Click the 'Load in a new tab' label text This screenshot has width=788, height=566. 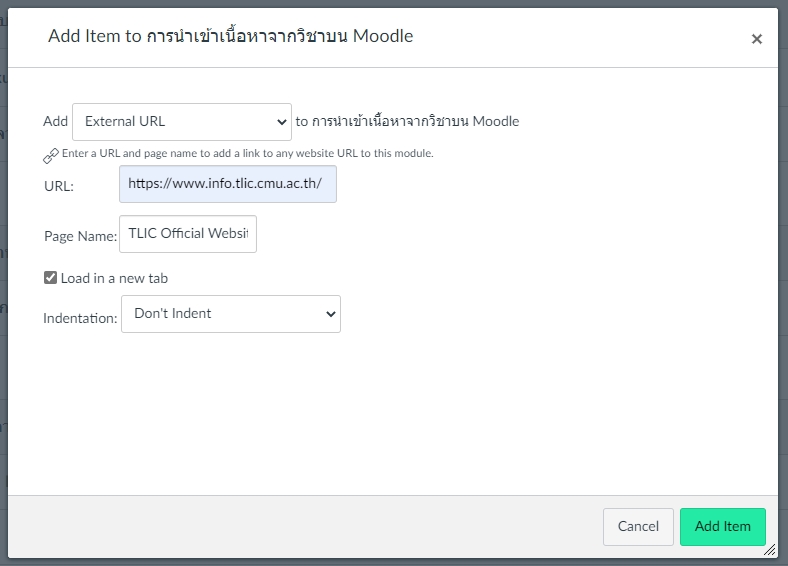(114, 278)
